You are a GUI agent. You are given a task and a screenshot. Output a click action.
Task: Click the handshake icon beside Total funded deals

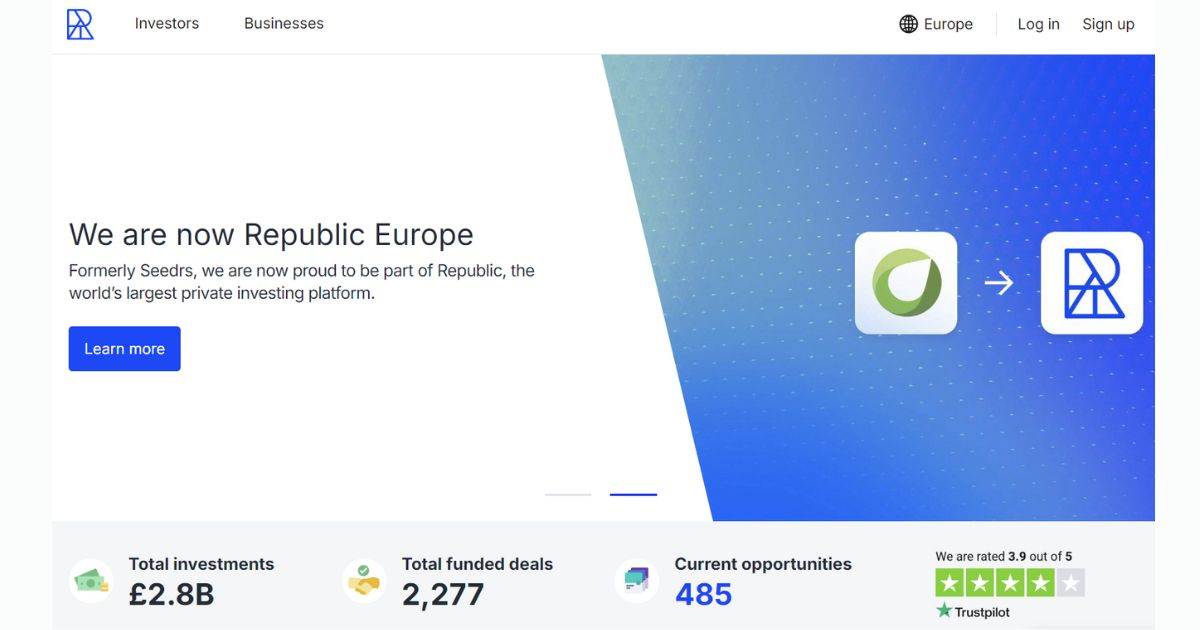click(x=362, y=580)
